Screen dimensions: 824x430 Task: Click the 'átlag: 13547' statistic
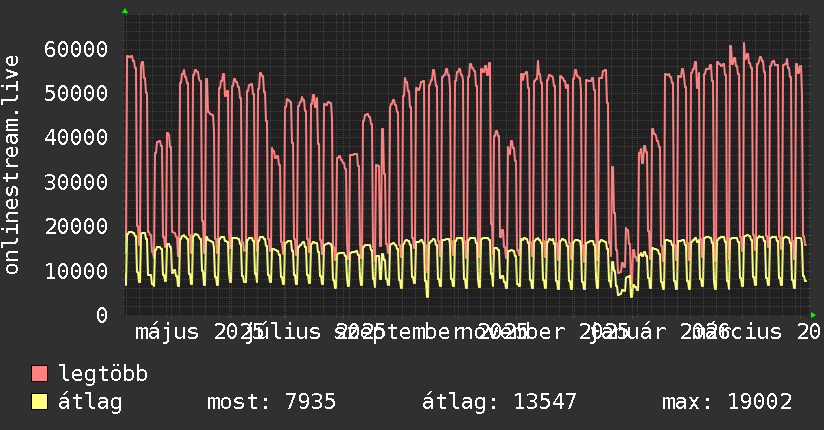tap(499, 402)
